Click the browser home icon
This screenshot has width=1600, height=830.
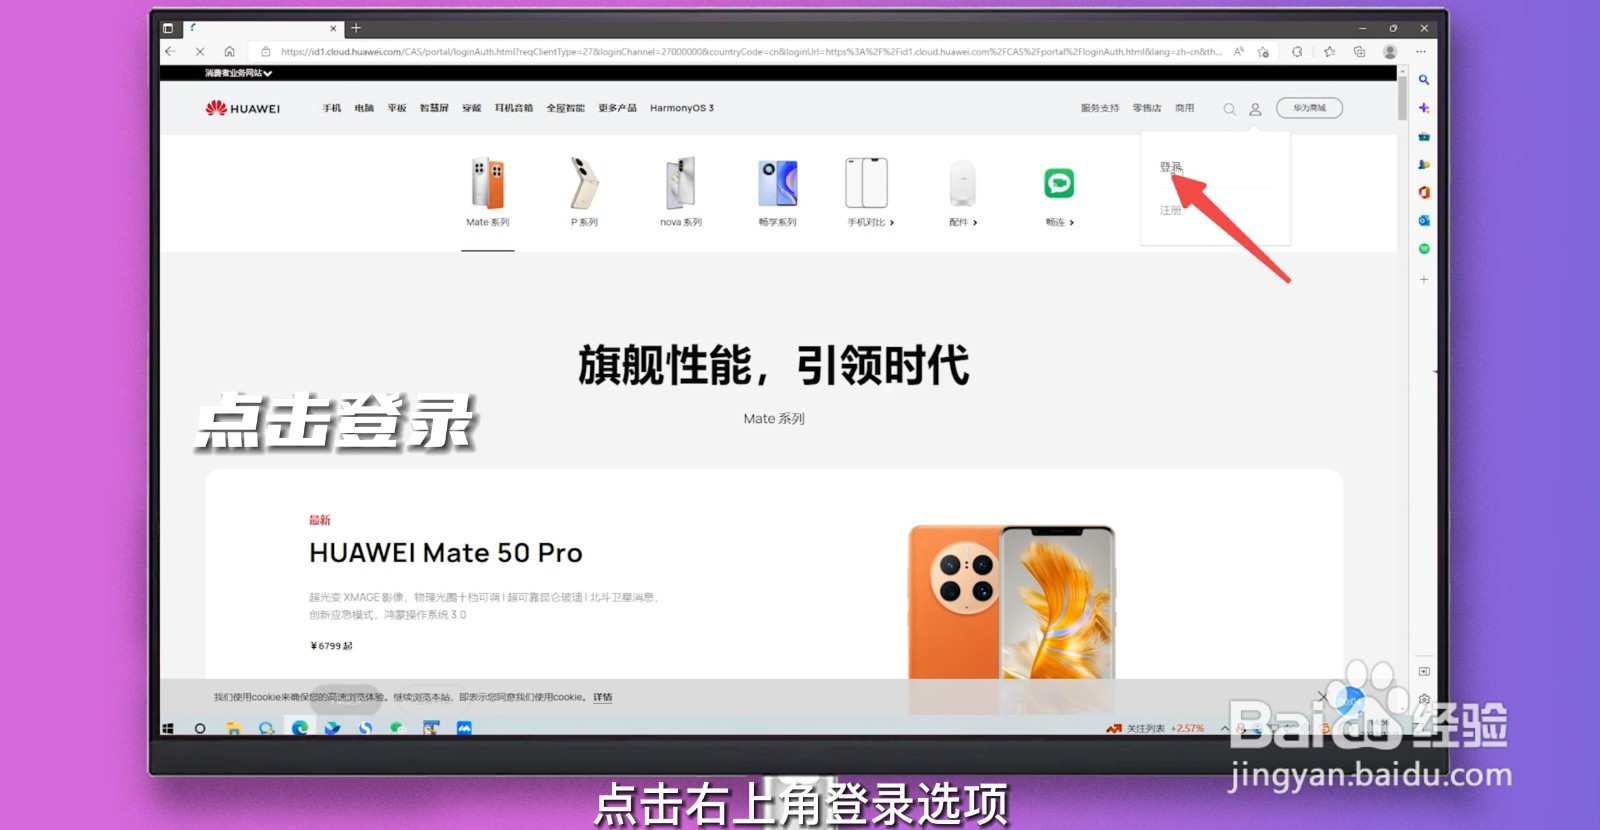230,51
